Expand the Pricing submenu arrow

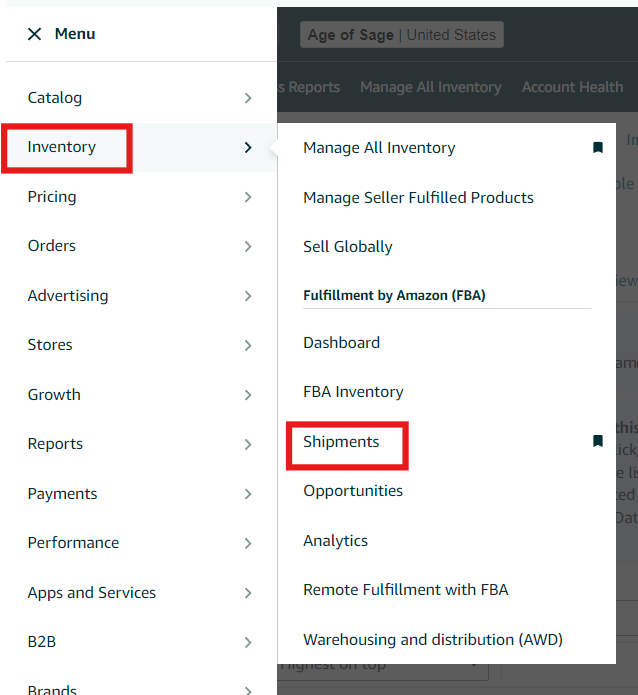[248, 197]
